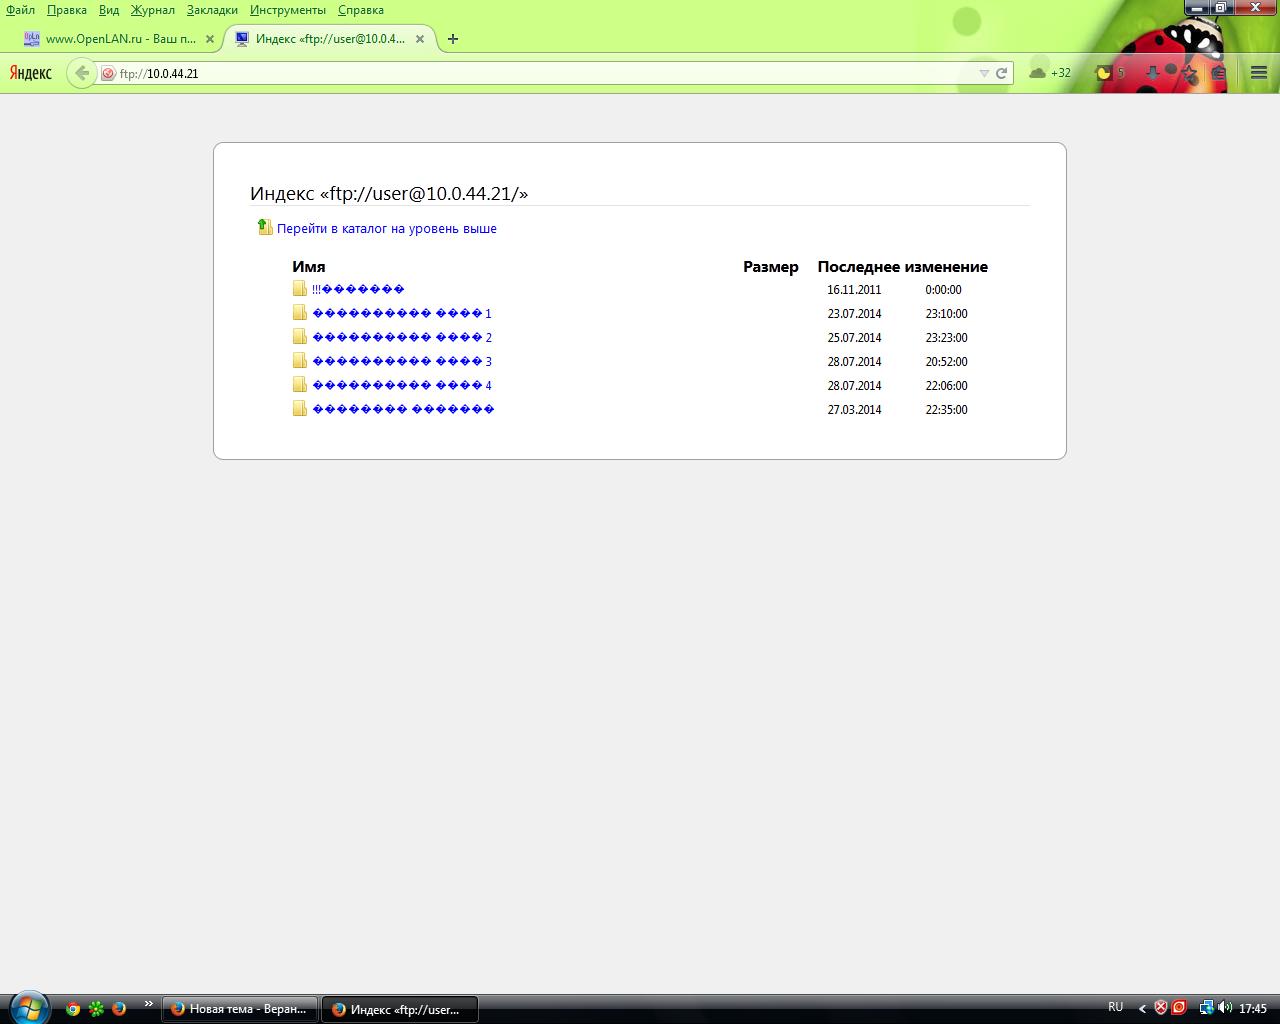
Task: Click the Имя column header
Action: [309, 266]
